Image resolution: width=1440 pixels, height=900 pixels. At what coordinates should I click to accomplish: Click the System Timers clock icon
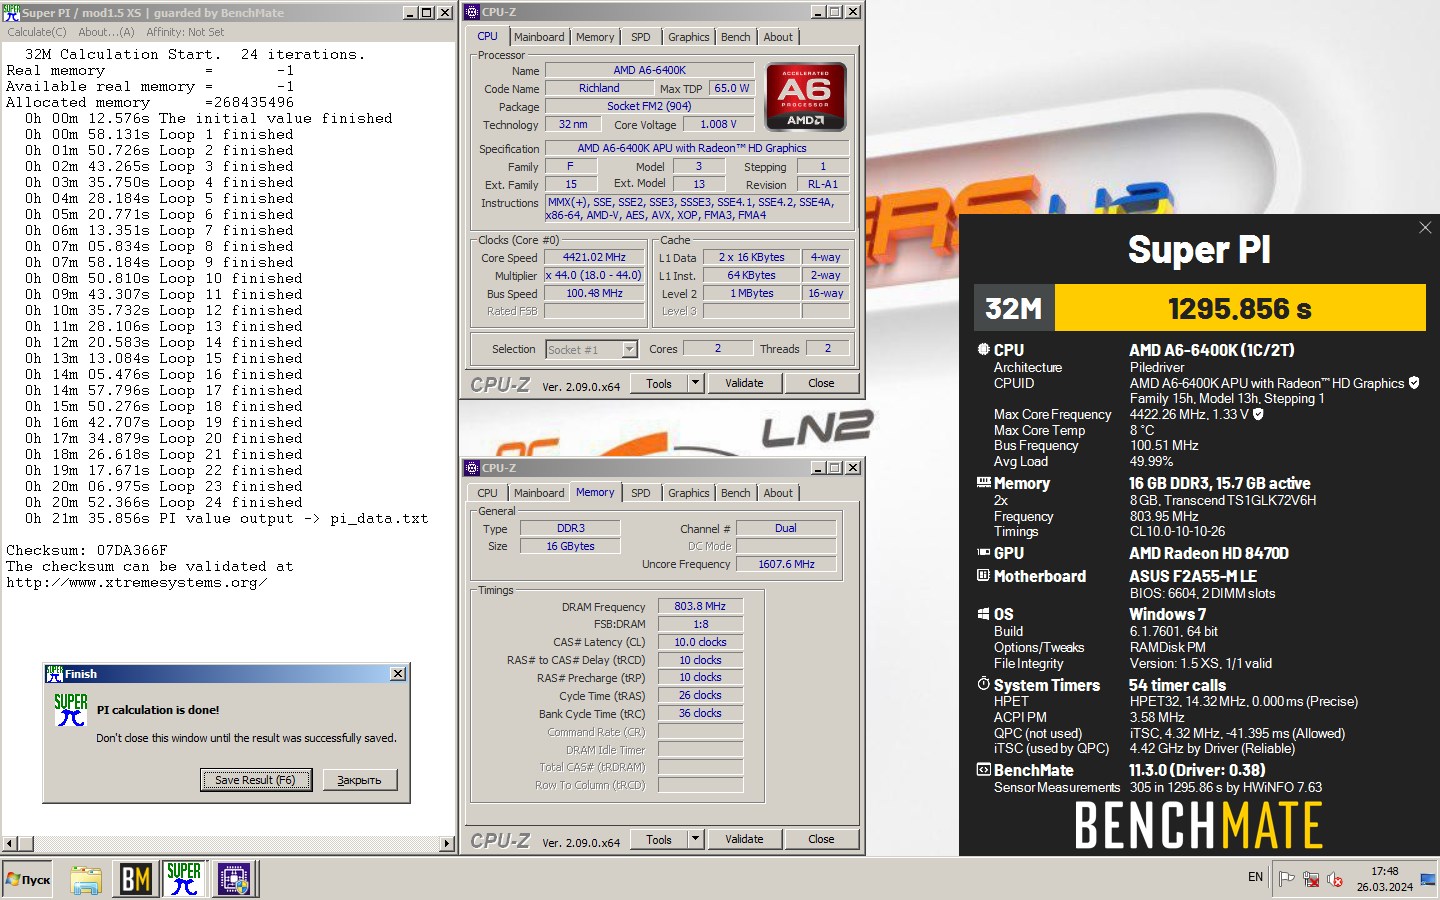pos(984,684)
